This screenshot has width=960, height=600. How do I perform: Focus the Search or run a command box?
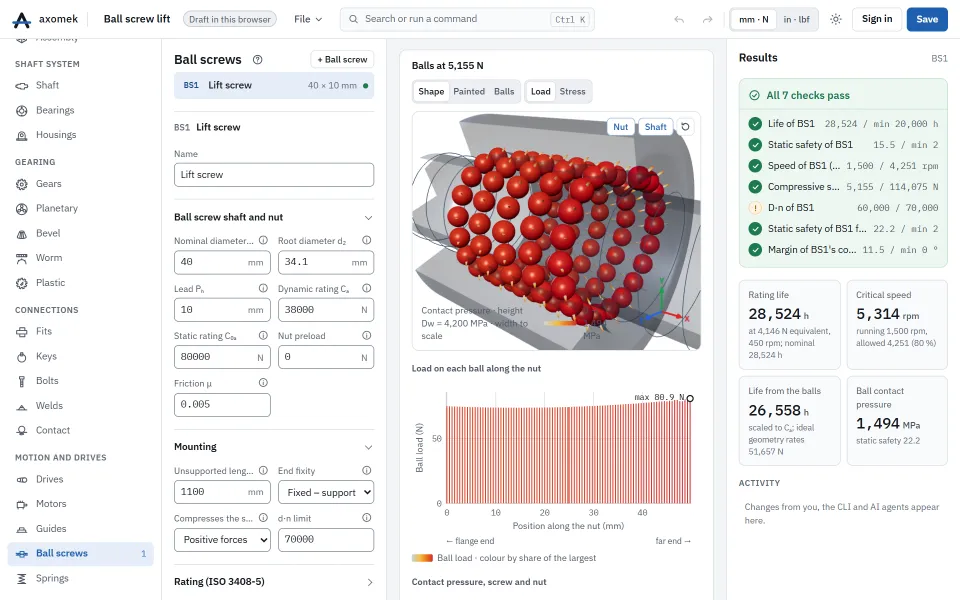tap(467, 20)
